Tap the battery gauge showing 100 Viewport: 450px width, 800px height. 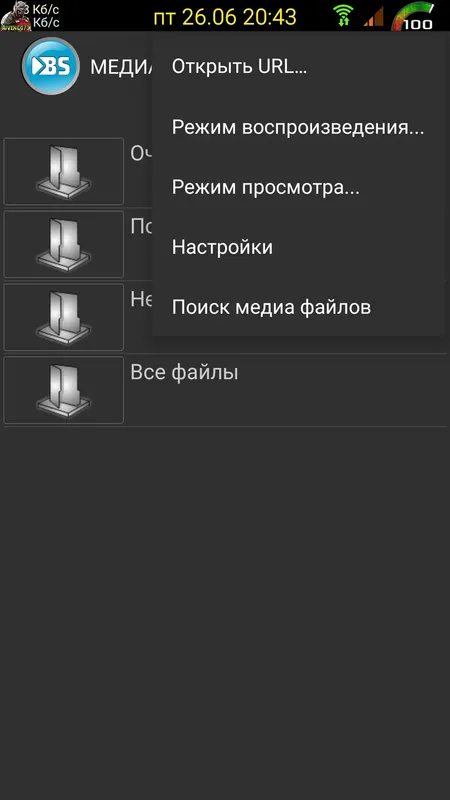(413, 16)
